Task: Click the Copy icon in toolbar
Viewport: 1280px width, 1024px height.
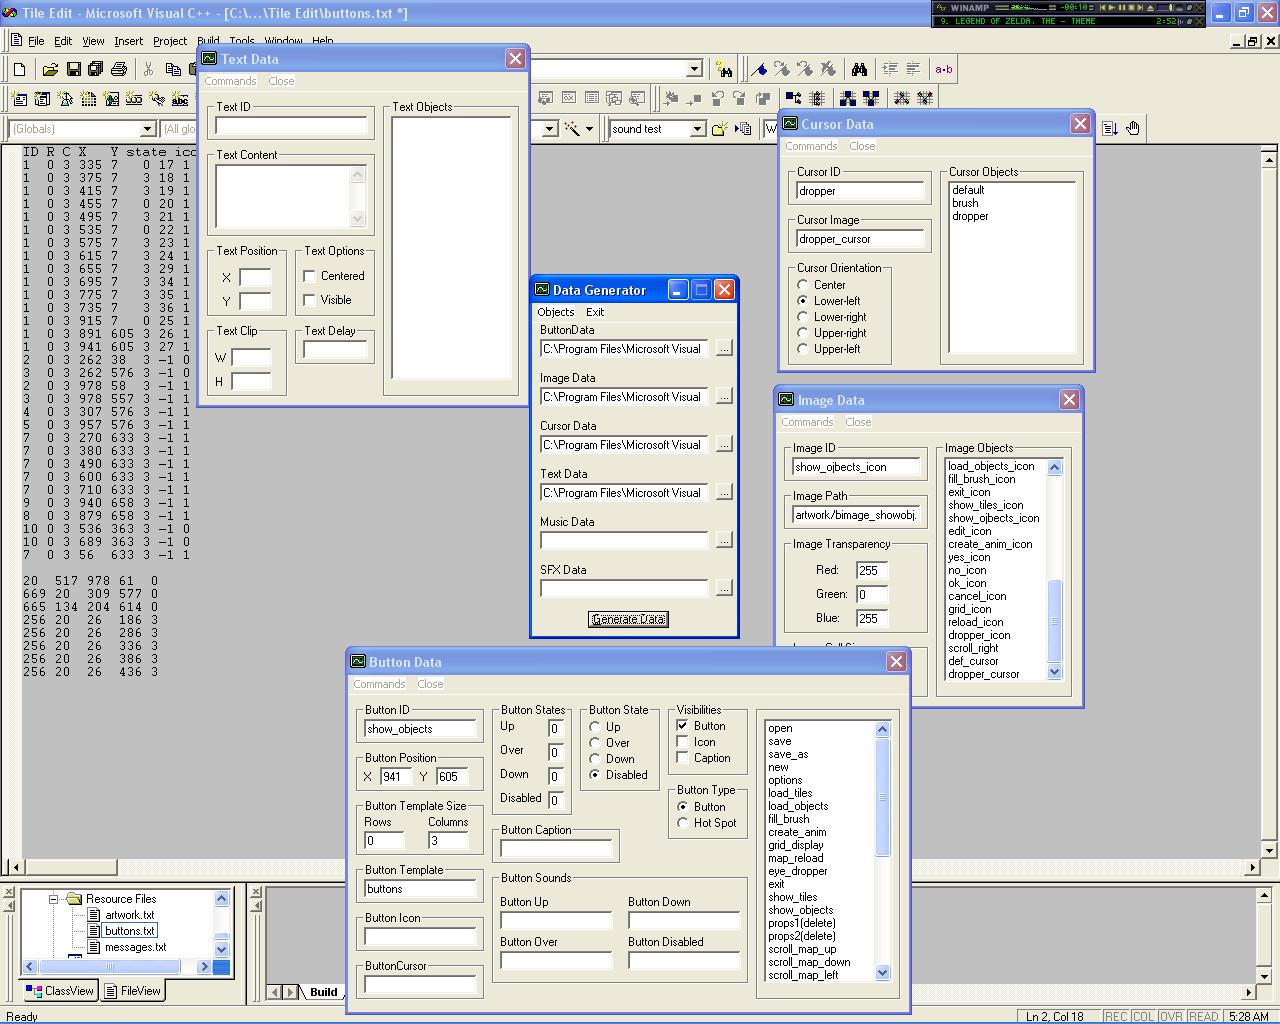Action: click(173, 69)
